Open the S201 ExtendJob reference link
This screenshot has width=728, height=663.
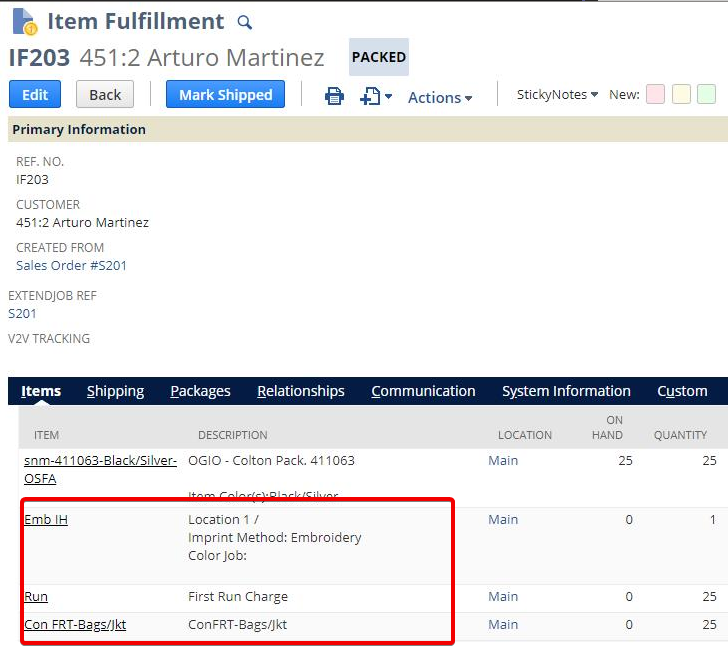click(x=22, y=313)
